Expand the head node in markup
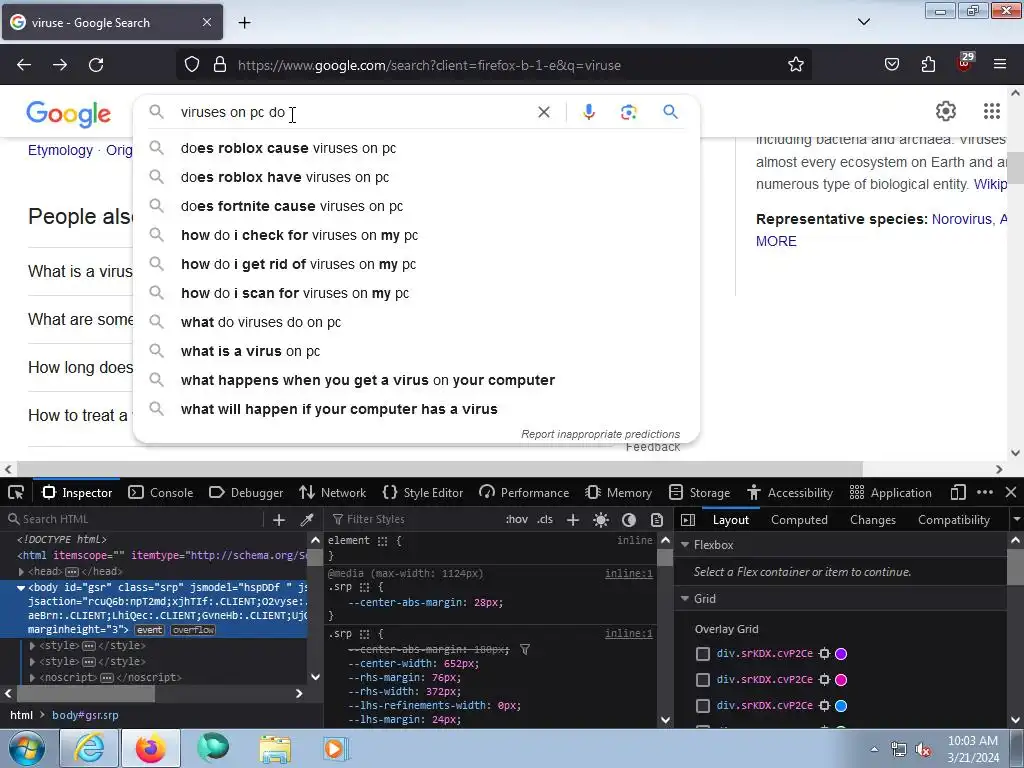Image resolution: width=1024 pixels, height=768 pixels. (x=21, y=571)
